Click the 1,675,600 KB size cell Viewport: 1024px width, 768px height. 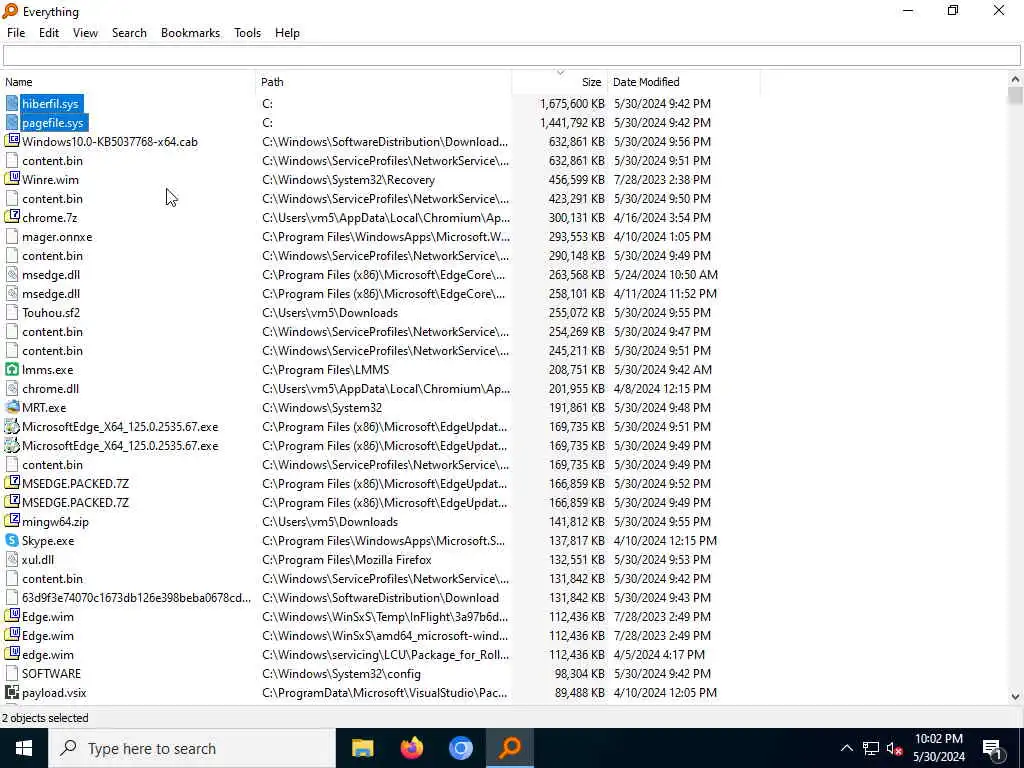click(572, 103)
